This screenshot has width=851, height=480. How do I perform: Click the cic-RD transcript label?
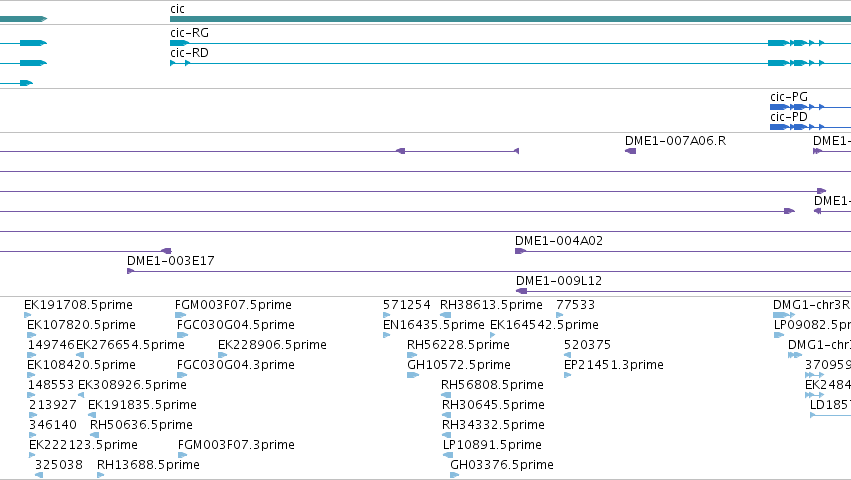tap(189, 53)
